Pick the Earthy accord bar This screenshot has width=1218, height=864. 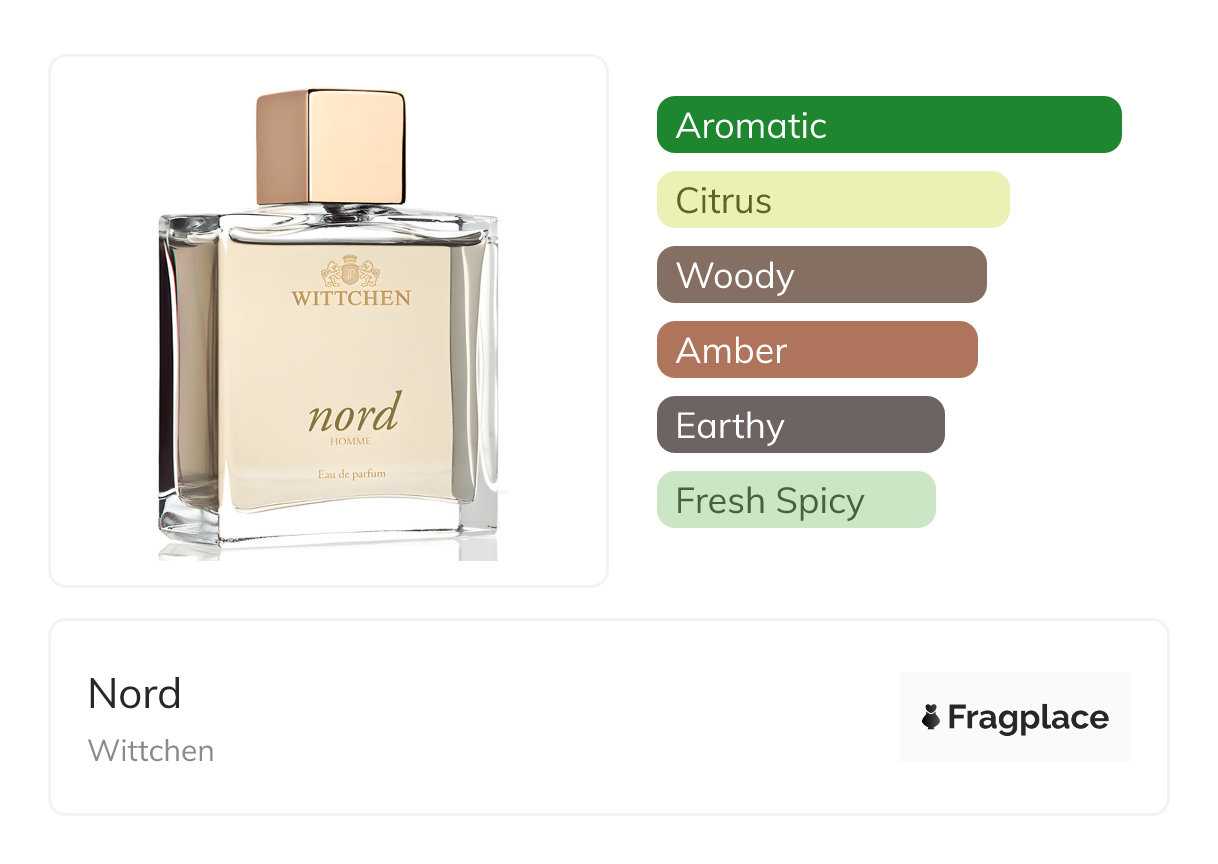pyautogui.click(x=801, y=425)
